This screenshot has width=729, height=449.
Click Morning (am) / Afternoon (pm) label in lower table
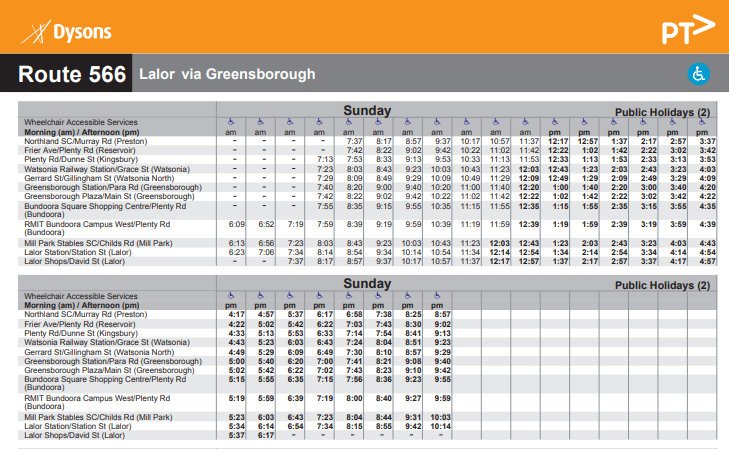coord(82,305)
